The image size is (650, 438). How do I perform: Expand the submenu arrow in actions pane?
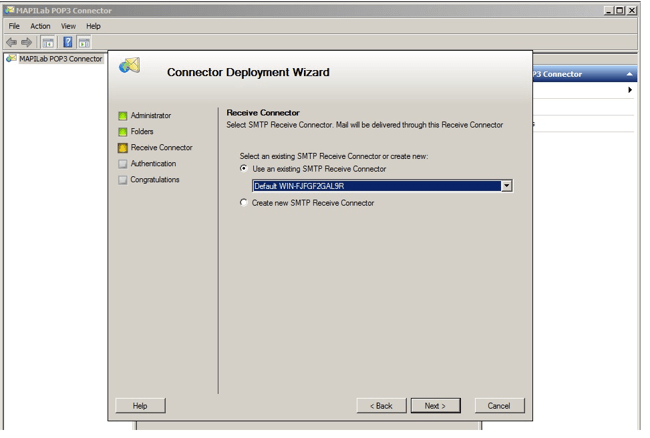coord(630,90)
